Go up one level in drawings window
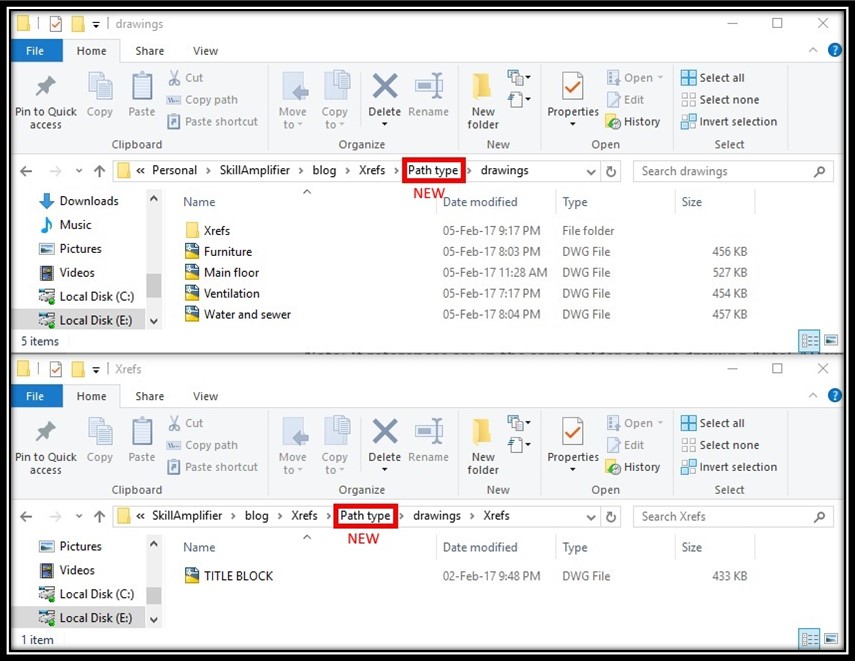The width and height of the screenshot is (855, 661). [99, 171]
